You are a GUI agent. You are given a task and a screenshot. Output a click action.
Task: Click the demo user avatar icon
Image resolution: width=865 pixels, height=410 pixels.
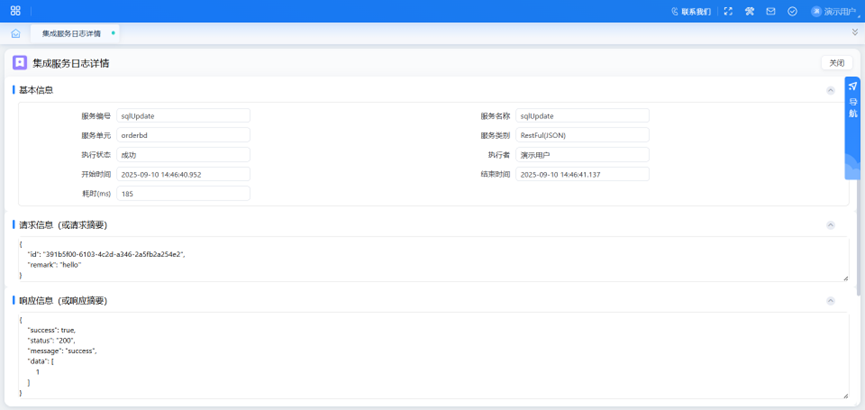pyautogui.click(x=816, y=11)
